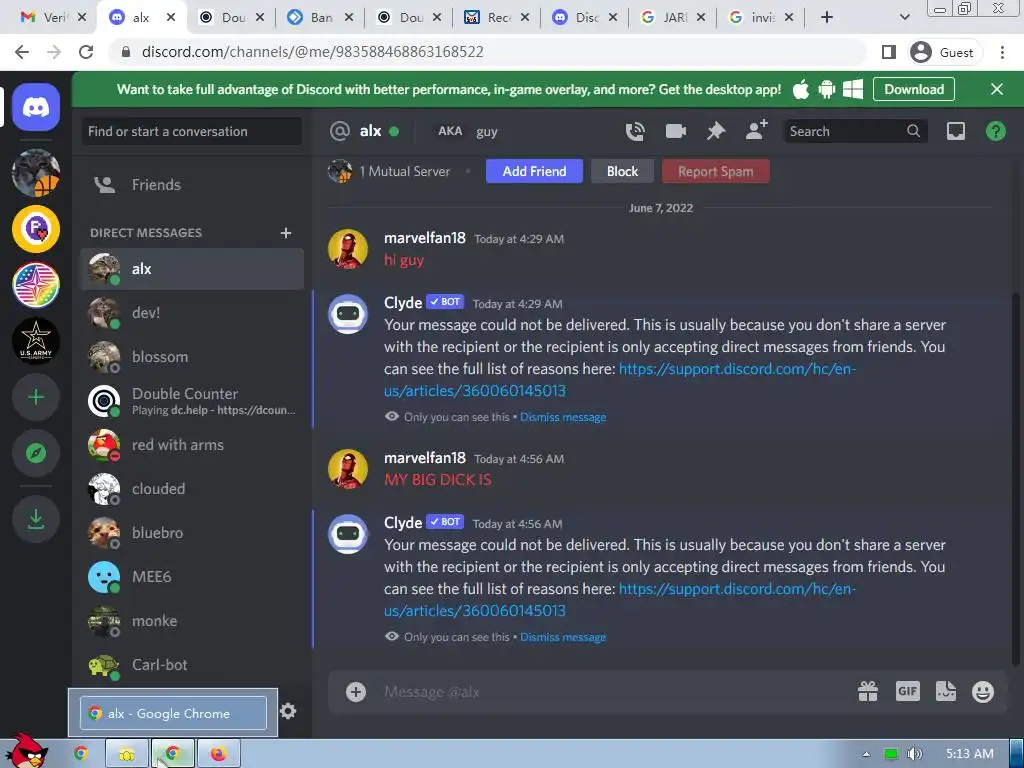The width and height of the screenshot is (1024, 768).
Task: Open DM with Carl-bot
Action: [x=192, y=665]
